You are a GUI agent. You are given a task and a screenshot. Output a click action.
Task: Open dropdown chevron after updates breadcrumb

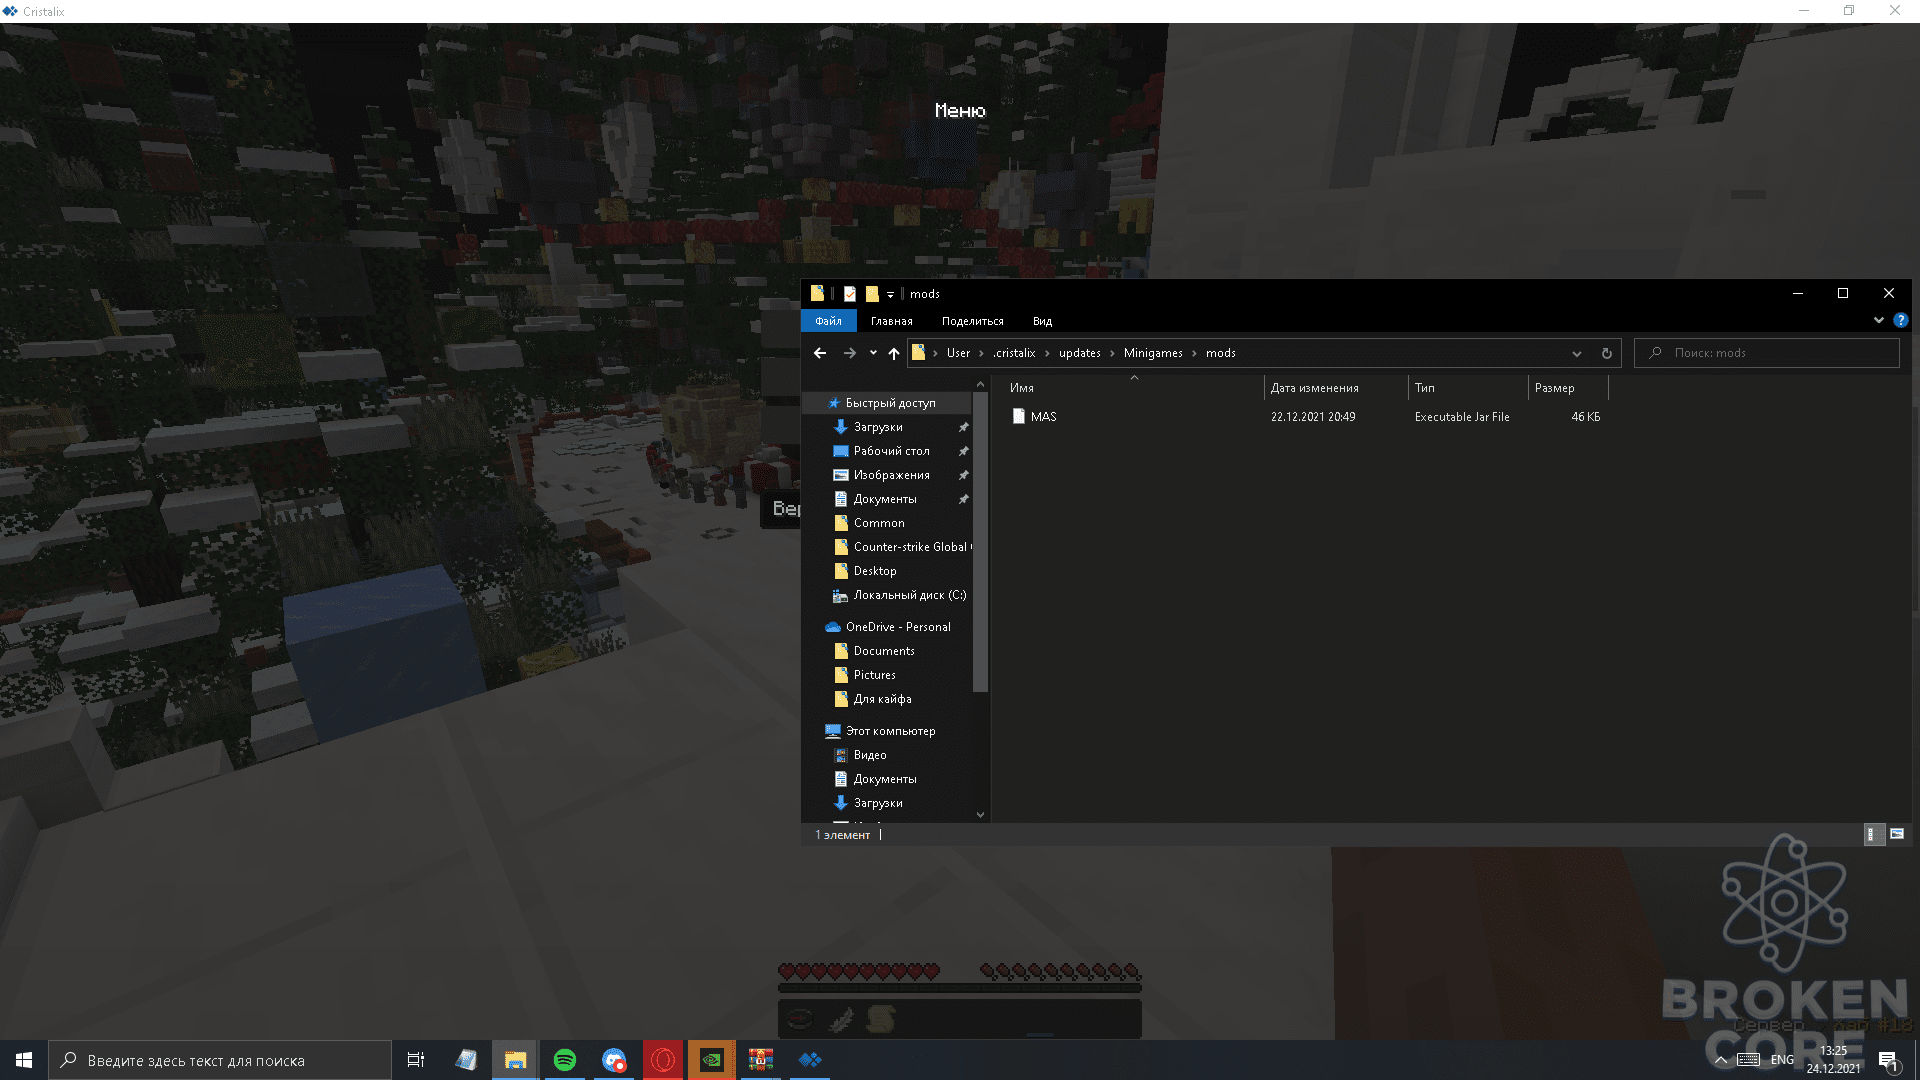(1112, 353)
